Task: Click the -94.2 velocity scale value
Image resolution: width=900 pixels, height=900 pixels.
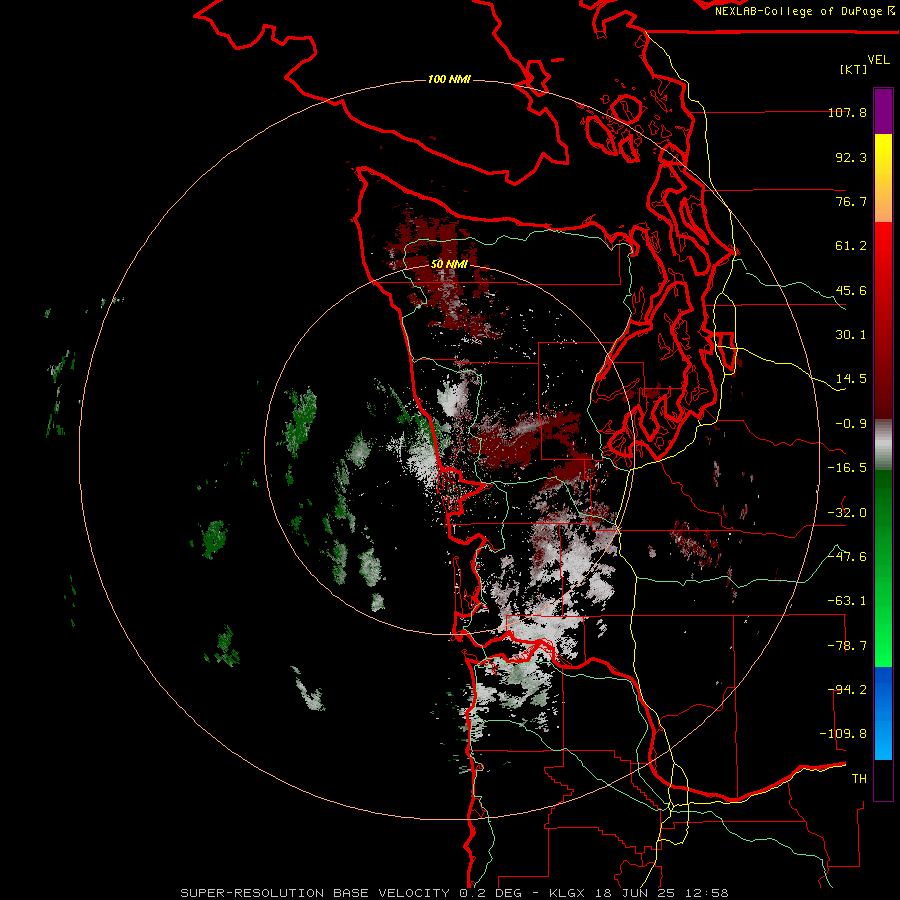Action: (x=847, y=690)
